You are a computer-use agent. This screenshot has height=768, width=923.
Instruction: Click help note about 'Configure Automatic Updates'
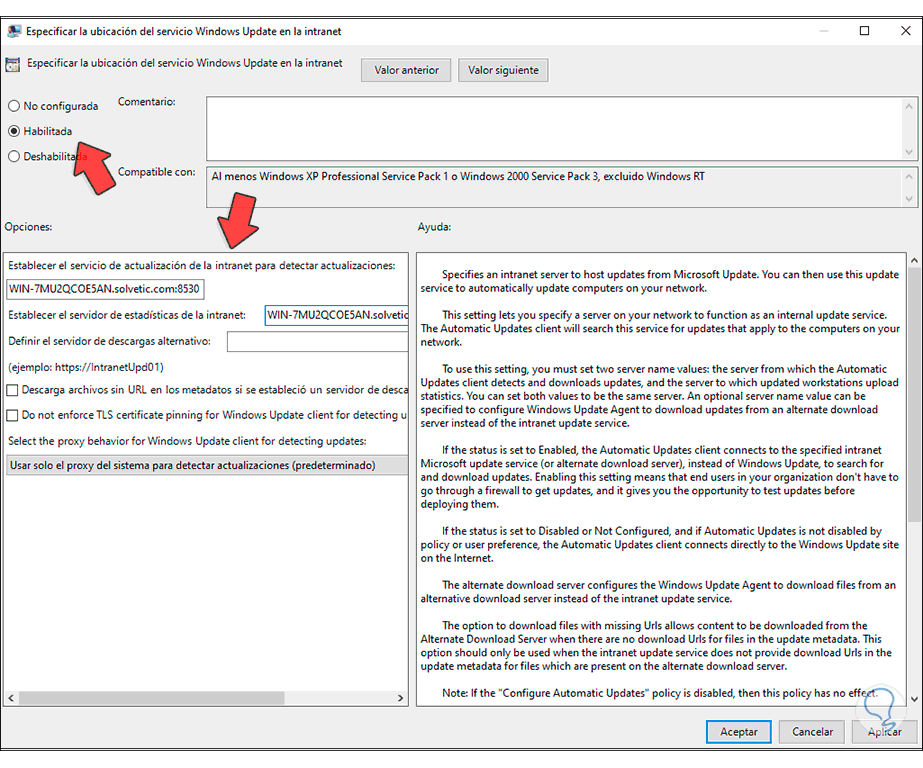659,693
